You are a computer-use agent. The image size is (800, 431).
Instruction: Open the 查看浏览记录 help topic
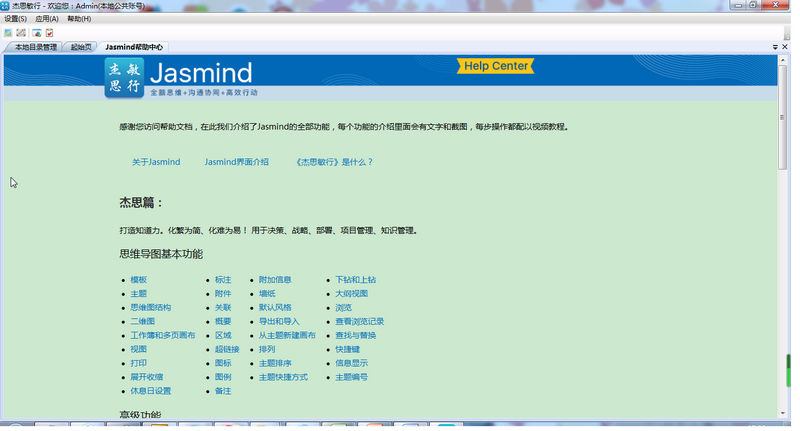point(360,321)
